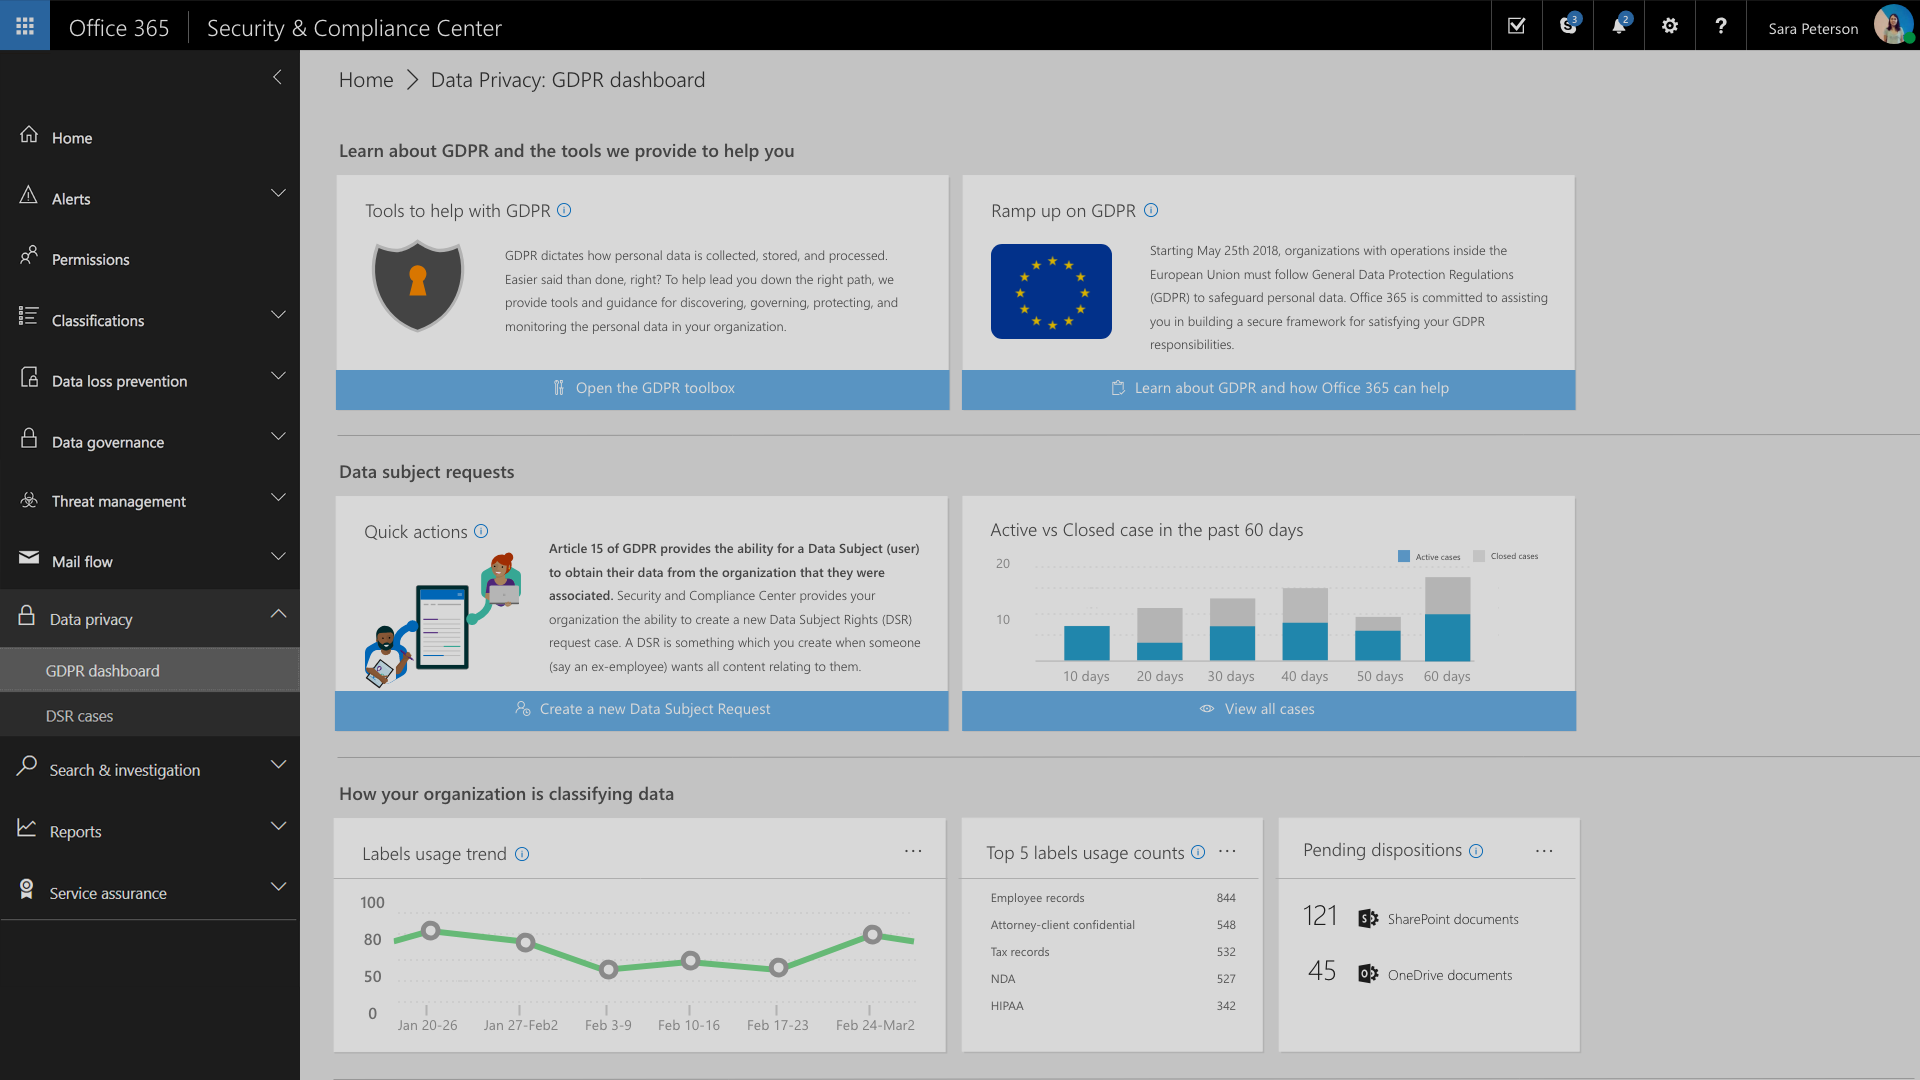
Task: Open more options for Labels usage trend
Action: tap(912, 850)
